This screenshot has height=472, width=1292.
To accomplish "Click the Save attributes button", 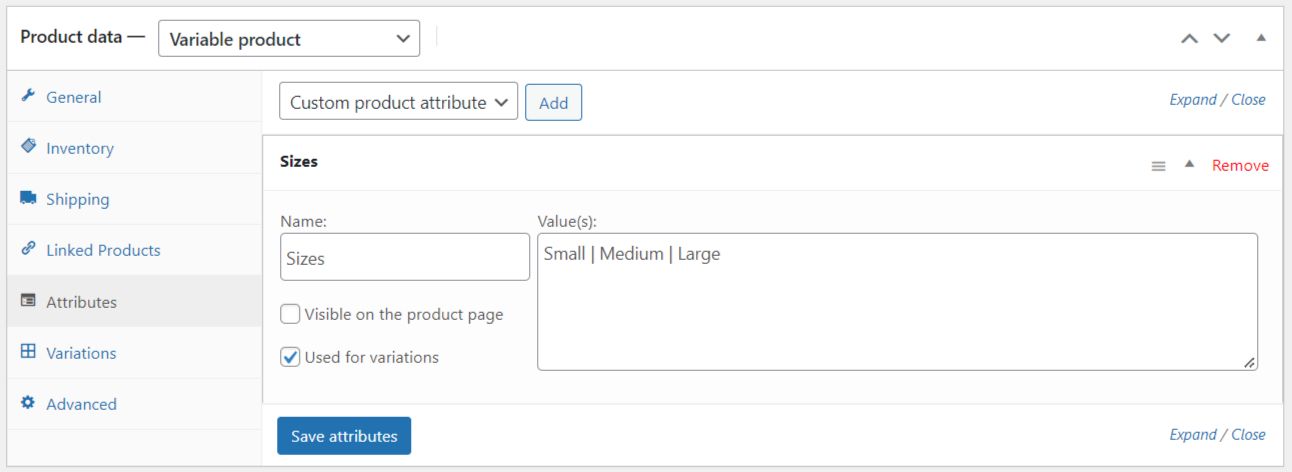I will point(344,436).
